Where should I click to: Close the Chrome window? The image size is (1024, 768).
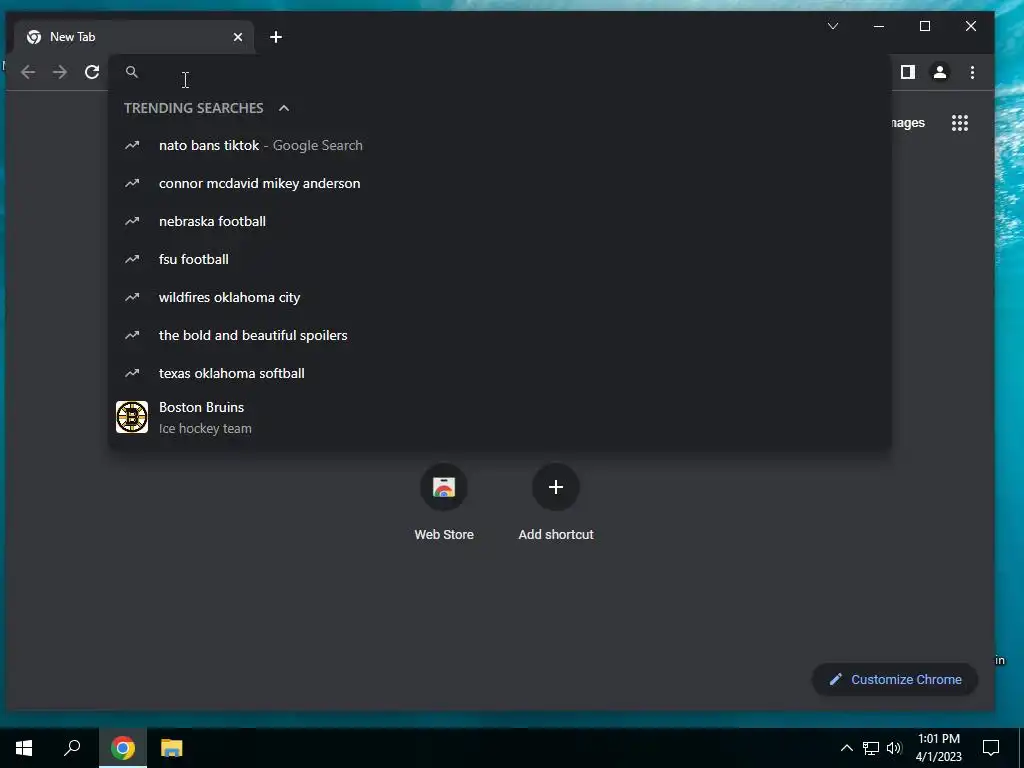[x=971, y=26]
